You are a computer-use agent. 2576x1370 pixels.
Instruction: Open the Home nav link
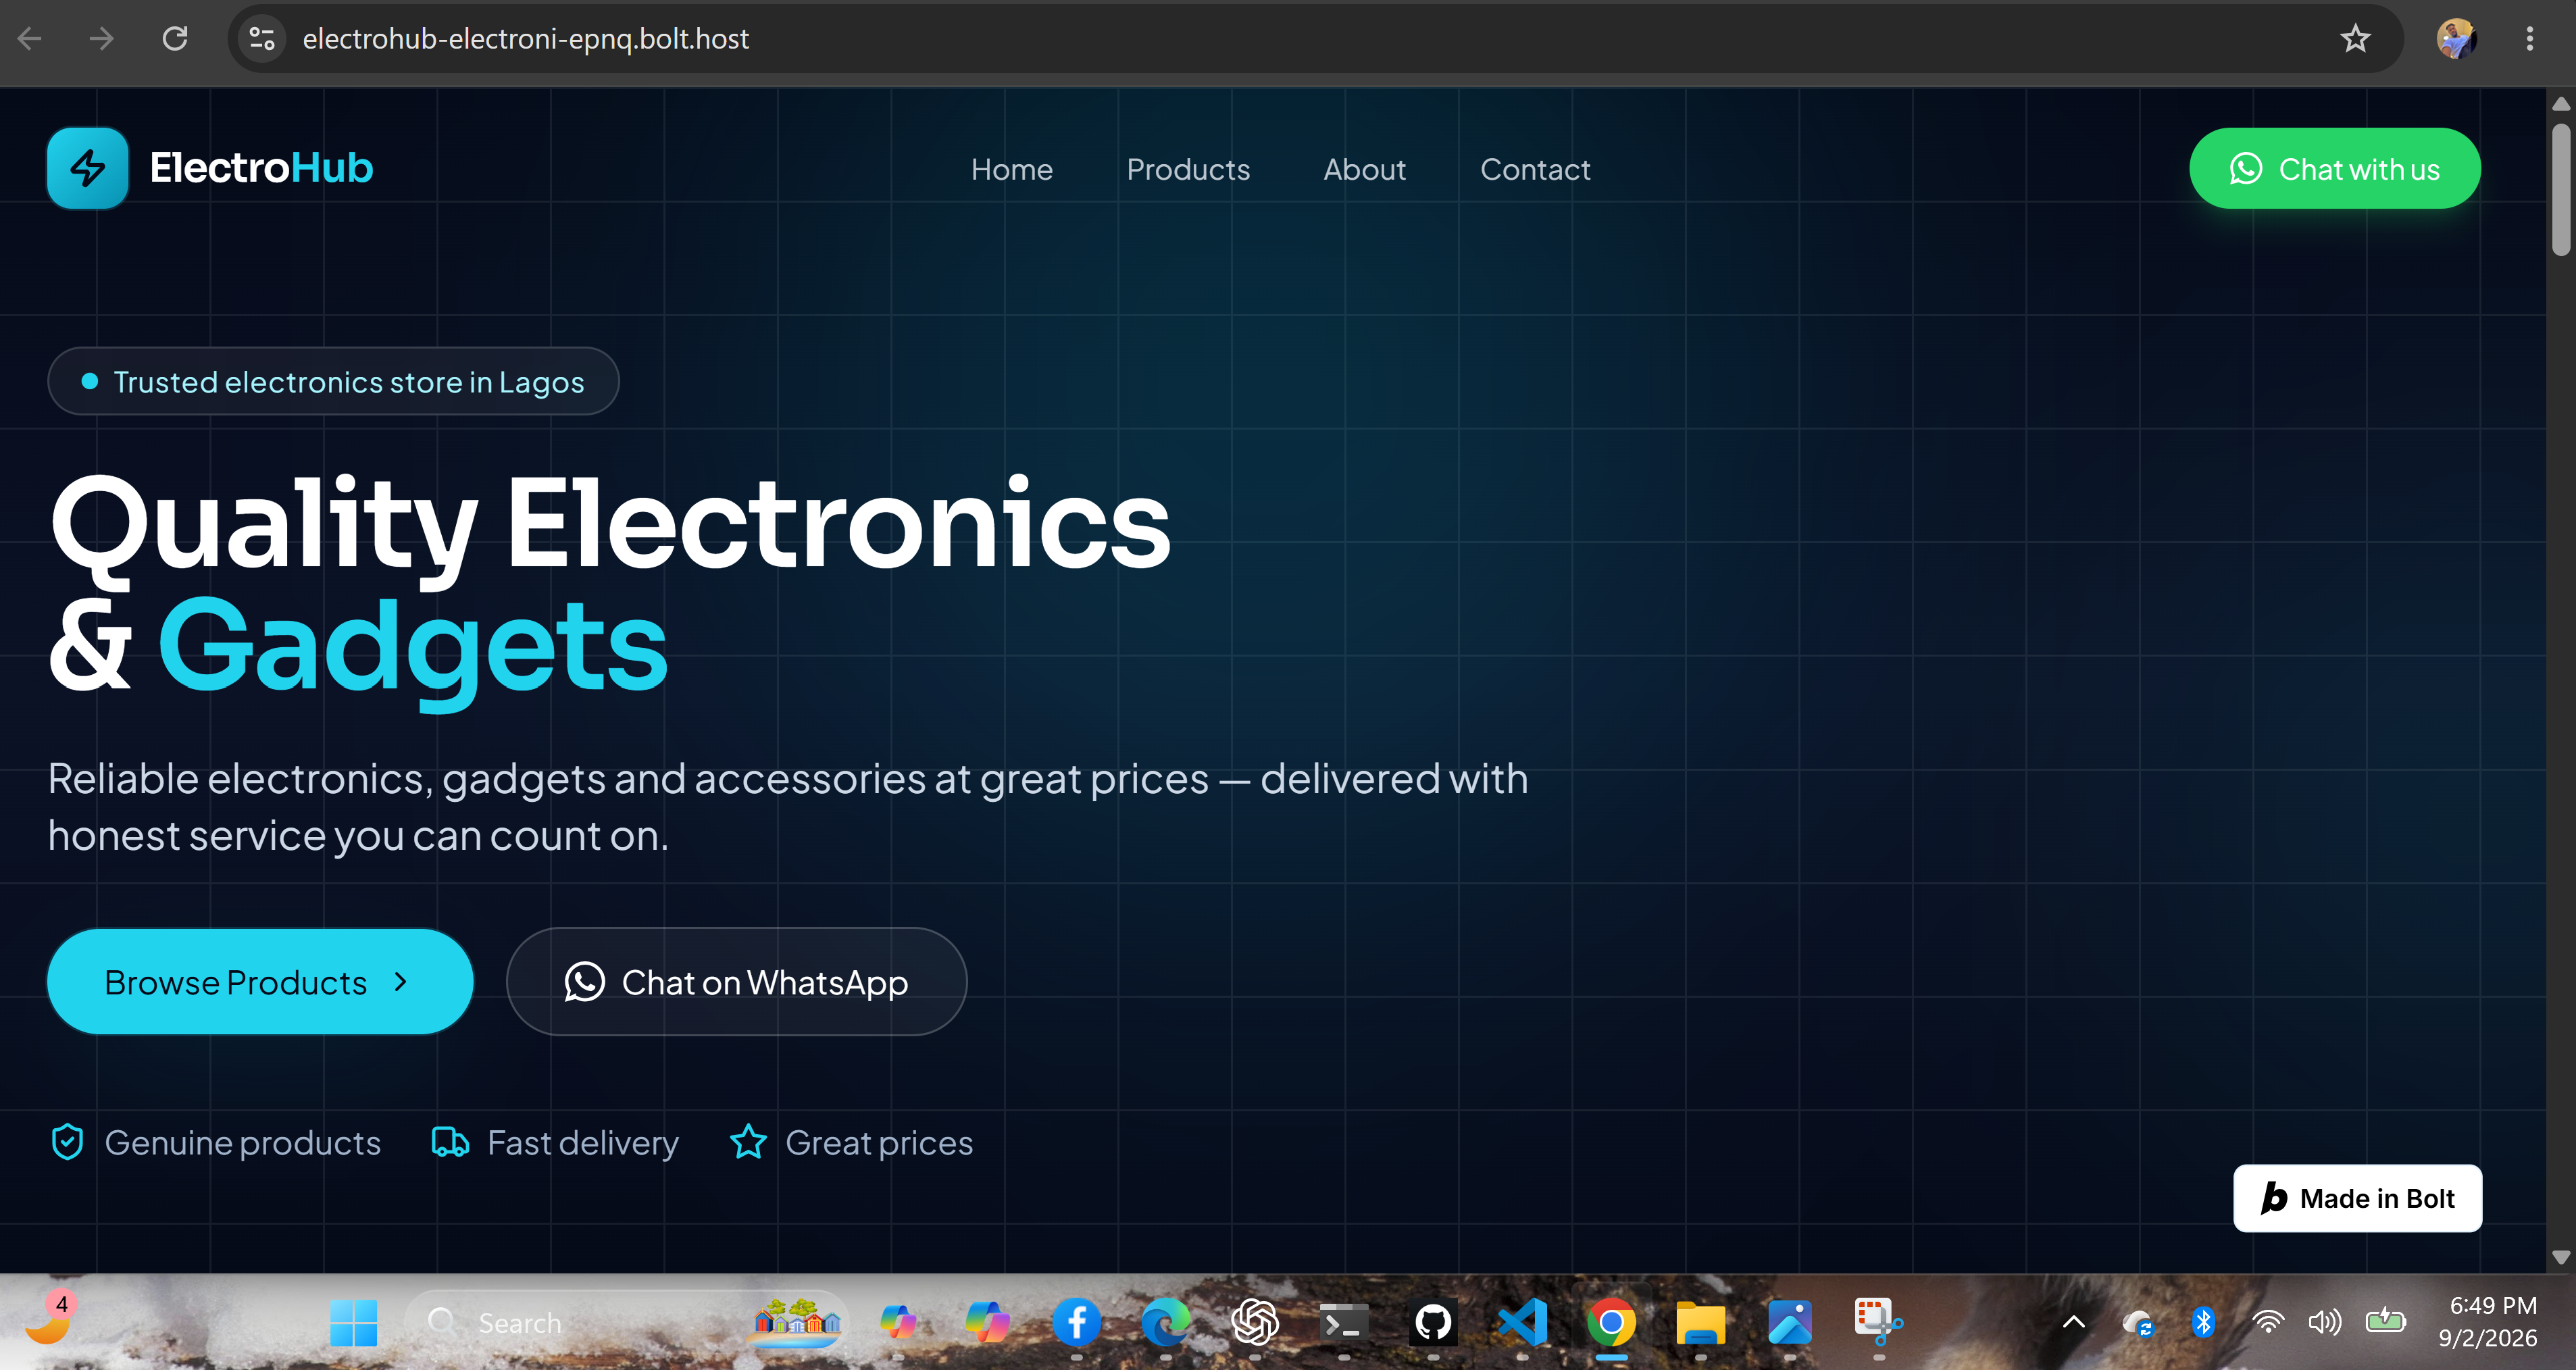[x=1011, y=169]
